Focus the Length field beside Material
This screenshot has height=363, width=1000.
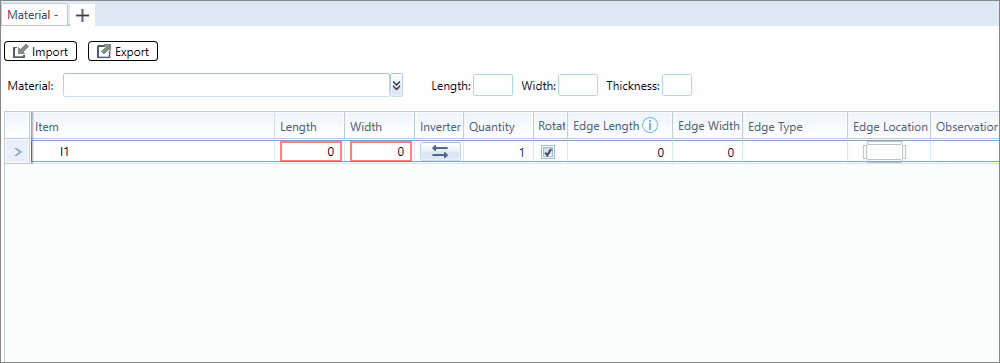492,85
